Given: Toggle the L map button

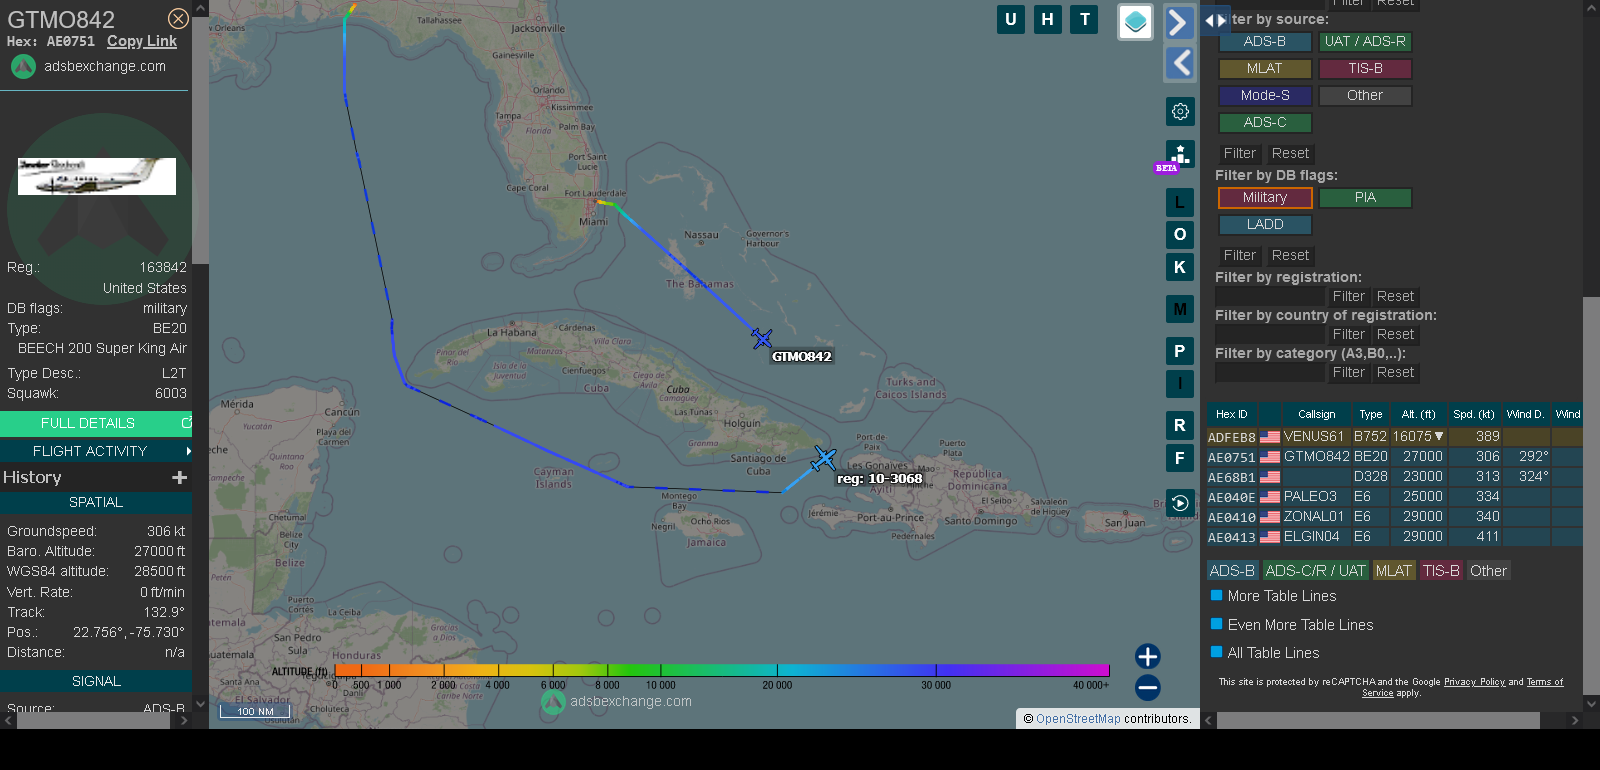Looking at the screenshot, I should click(x=1180, y=203).
